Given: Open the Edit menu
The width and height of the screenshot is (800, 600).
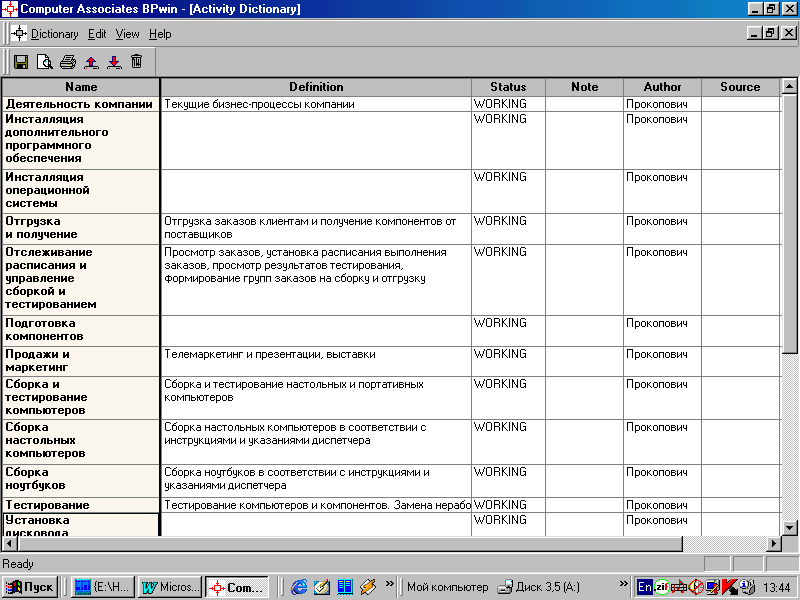Looking at the screenshot, I should (97, 34).
